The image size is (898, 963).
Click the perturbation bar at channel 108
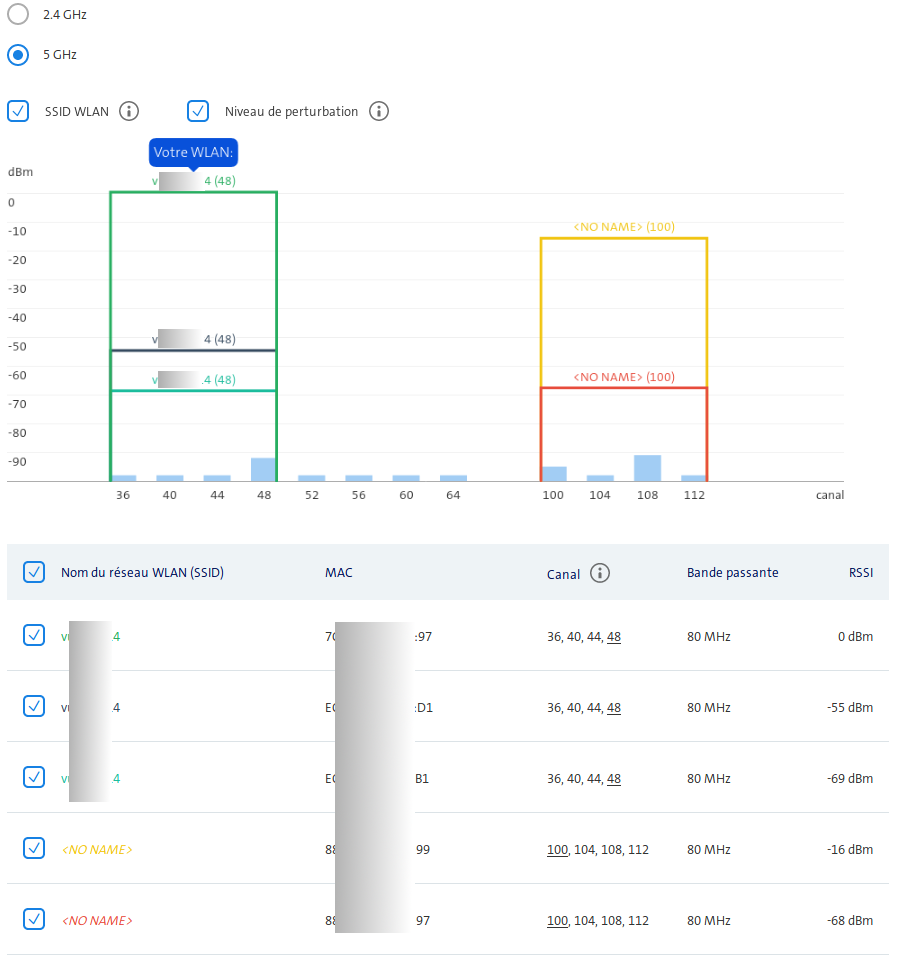coord(647,468)
